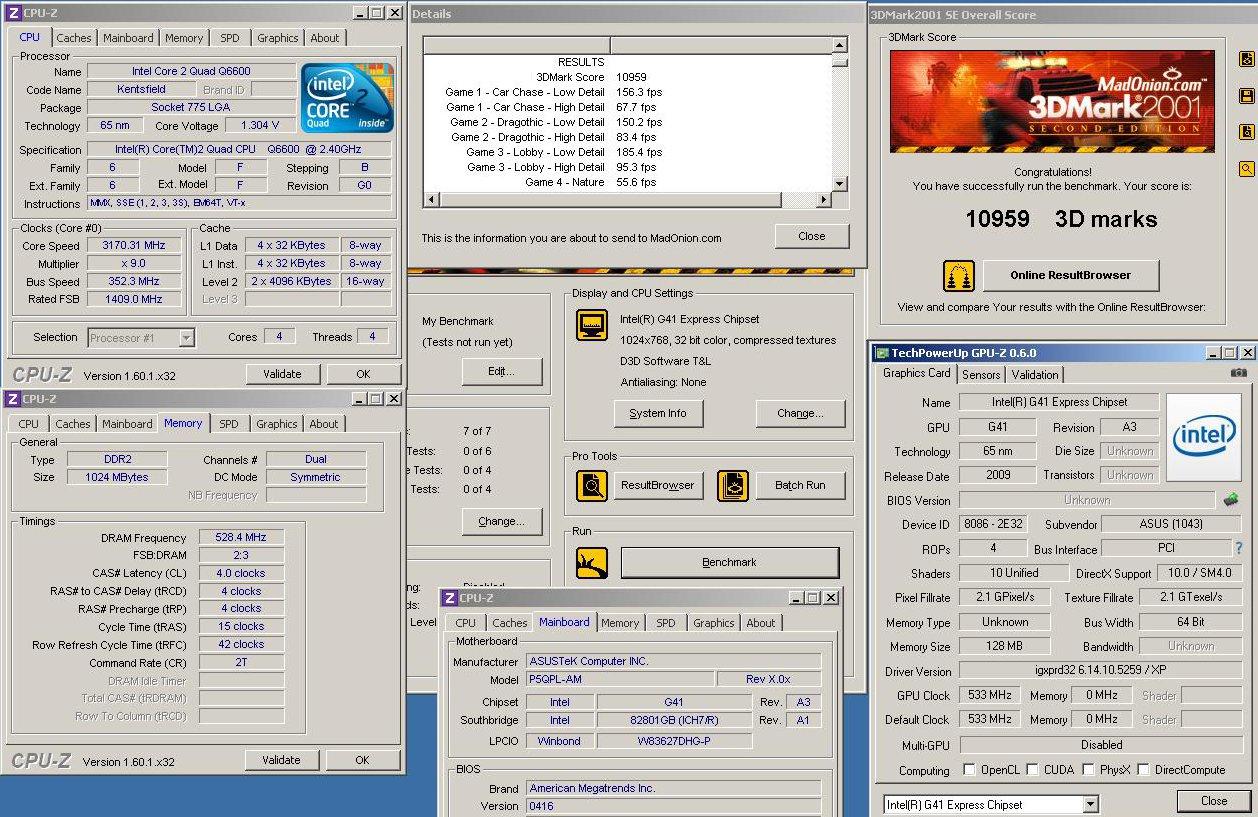1258x817 pixels.
Task: Click the up arrow of the Details results scrollbar
Action: [x=839, y=45]
